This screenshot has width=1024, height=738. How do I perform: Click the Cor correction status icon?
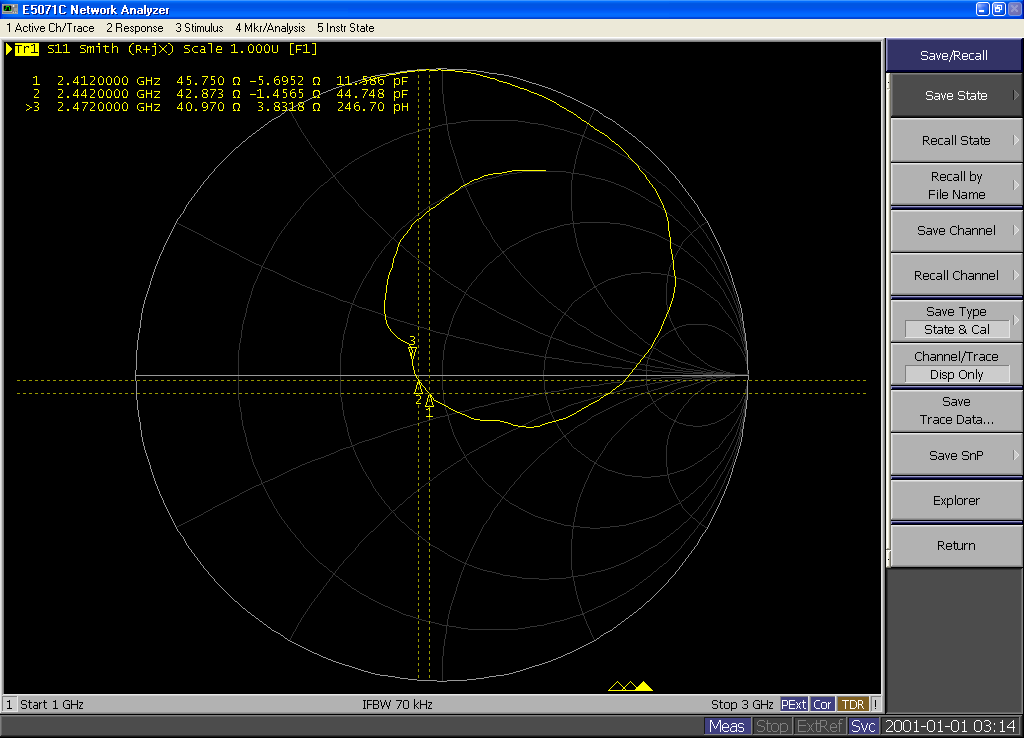(822, 704)
